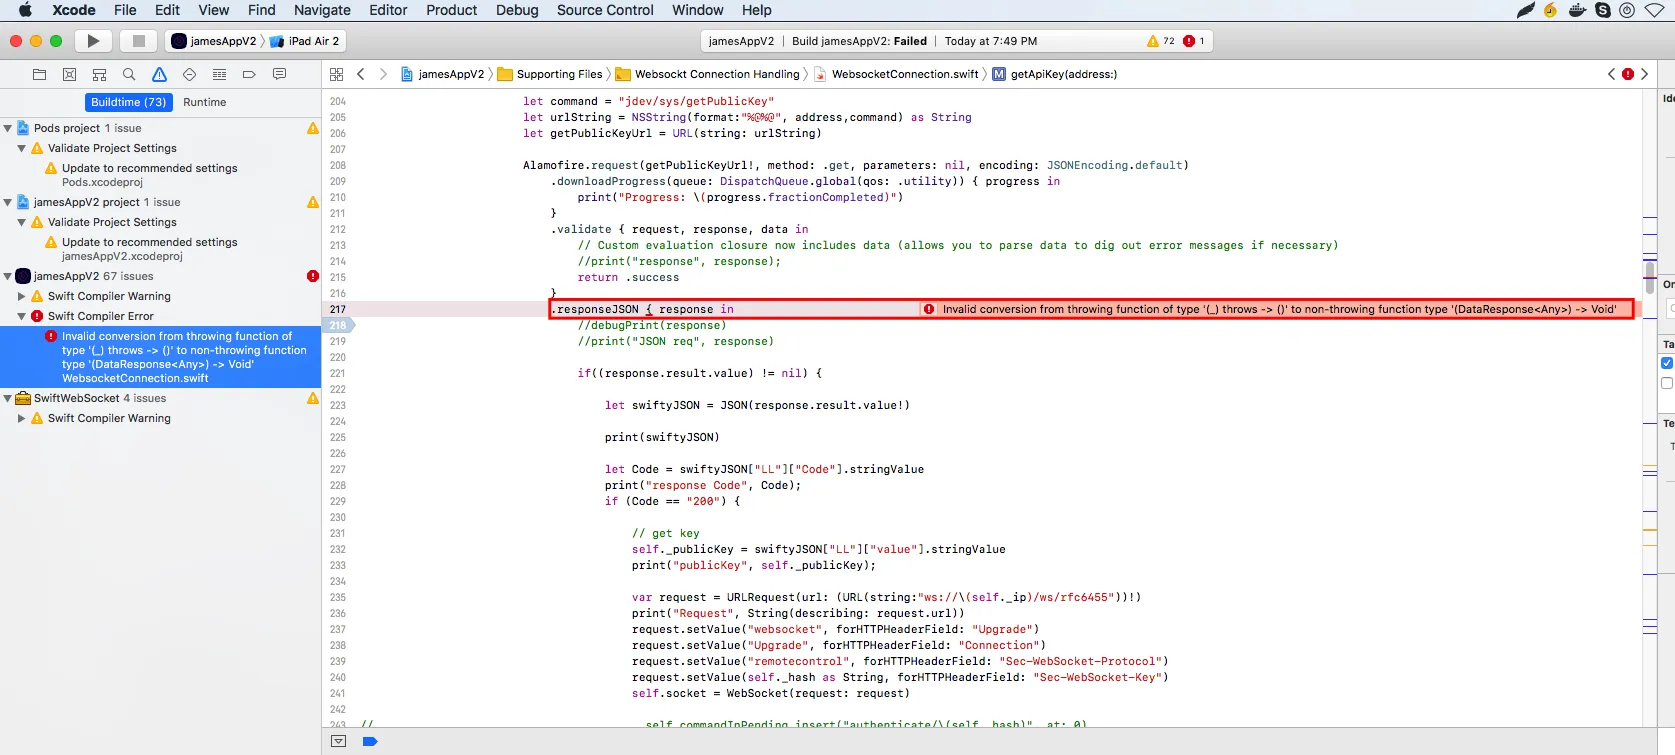Click the Docker whale menu bar icon

click(1578, 10)
